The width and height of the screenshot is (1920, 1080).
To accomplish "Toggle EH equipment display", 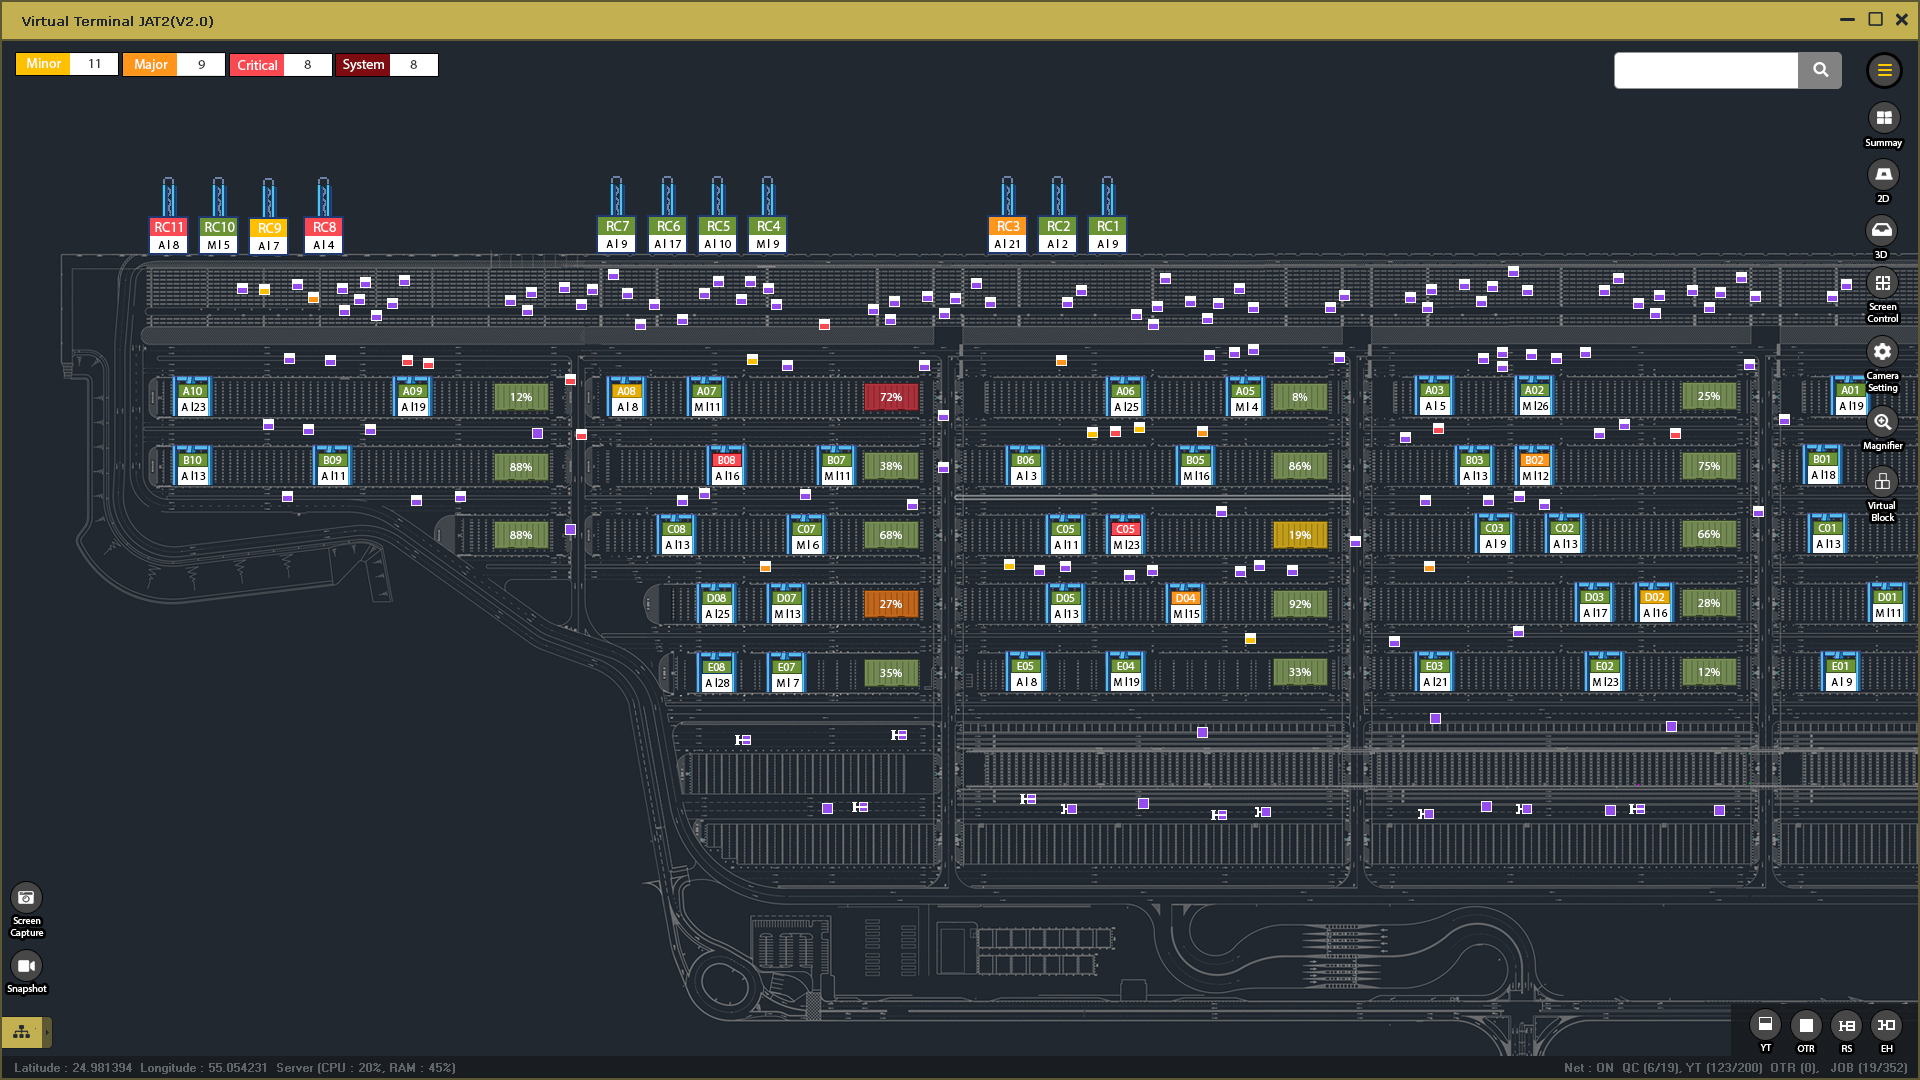I will click(x=1886, y=1025).
